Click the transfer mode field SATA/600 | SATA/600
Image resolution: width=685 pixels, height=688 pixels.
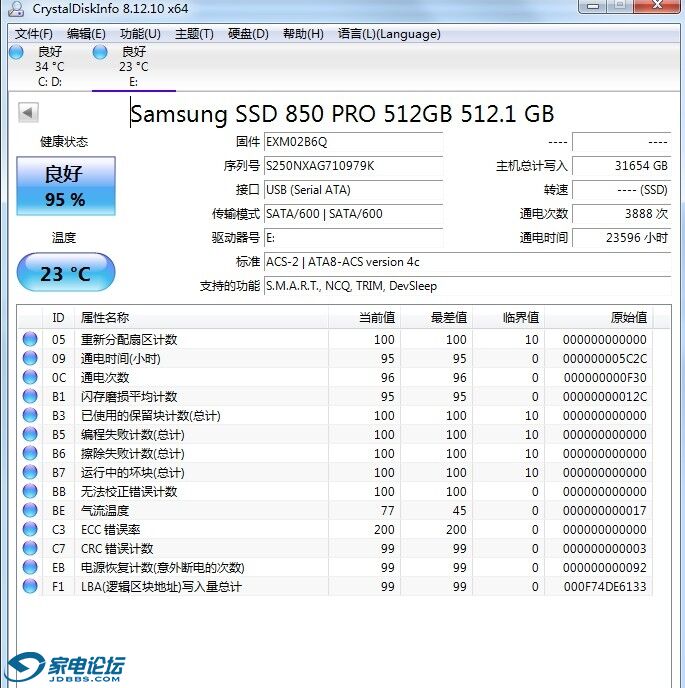pyautogui.click(x=353, y=214)
